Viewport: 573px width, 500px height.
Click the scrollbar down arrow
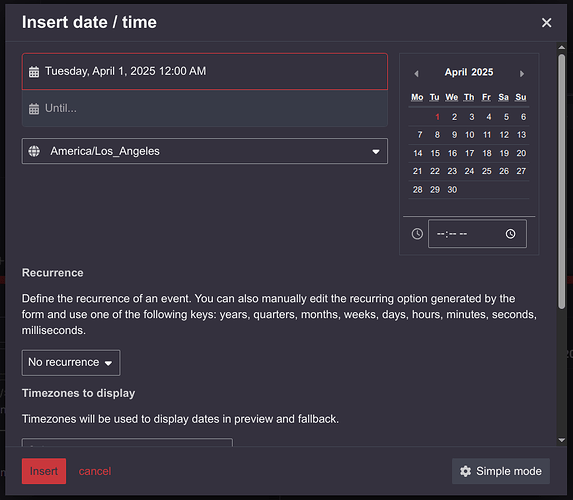(562, 440)
